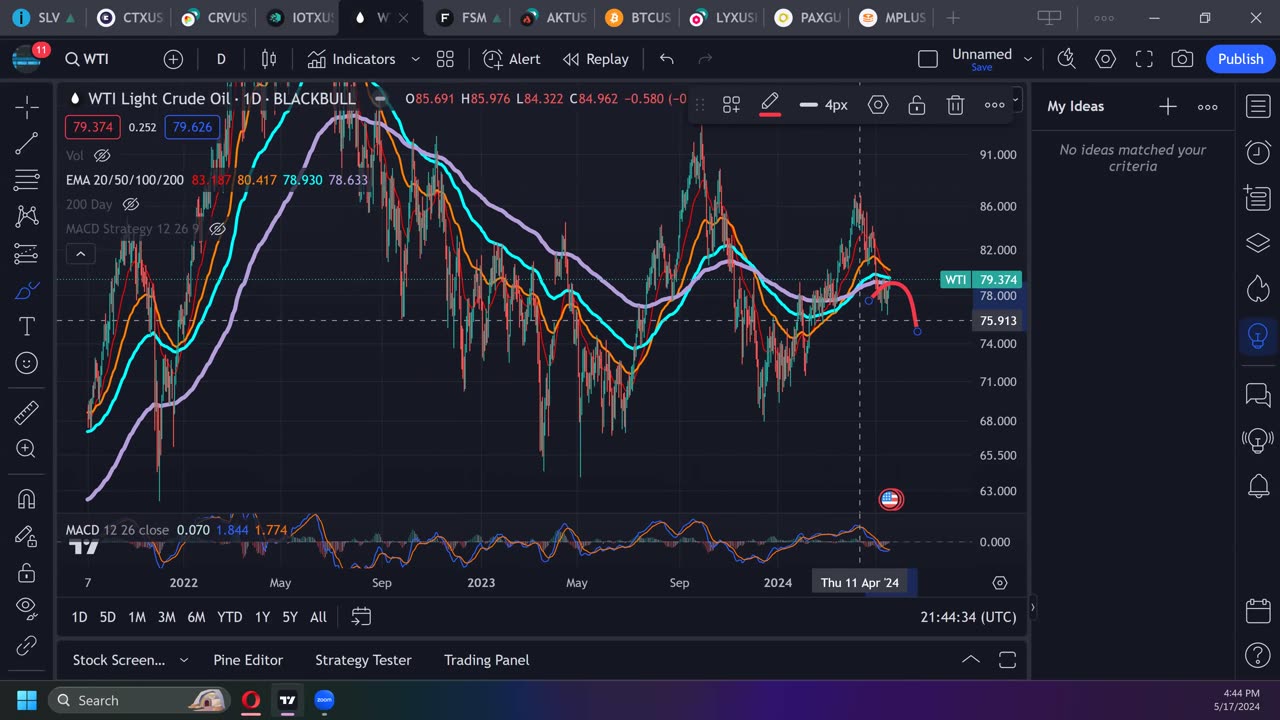This screenshot has width=1280, height=720.
Task: Hide all drawings with eye icon
Action: (x=27, y=609)
